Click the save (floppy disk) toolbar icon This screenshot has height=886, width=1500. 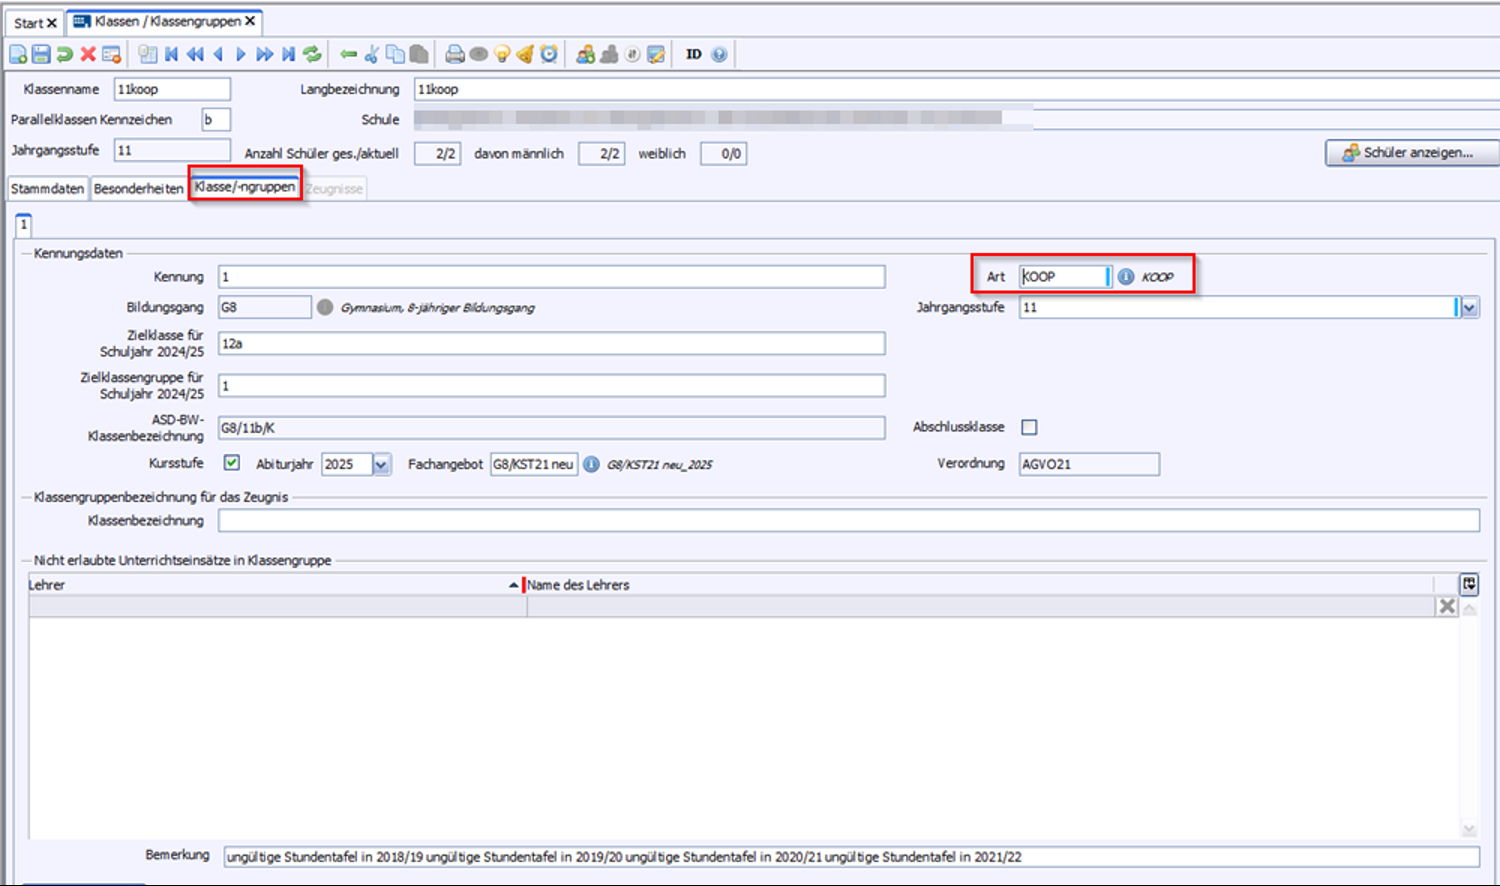(x=41, y=54)
